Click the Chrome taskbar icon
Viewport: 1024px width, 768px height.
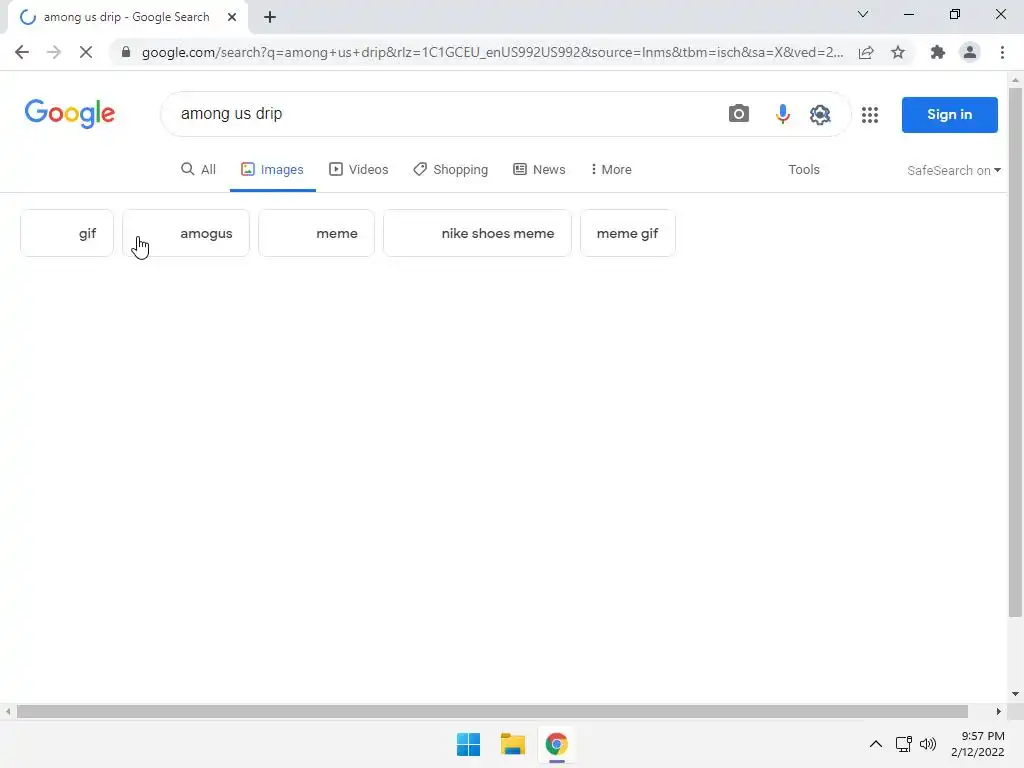pyautogui.click(x=556, y=744)
